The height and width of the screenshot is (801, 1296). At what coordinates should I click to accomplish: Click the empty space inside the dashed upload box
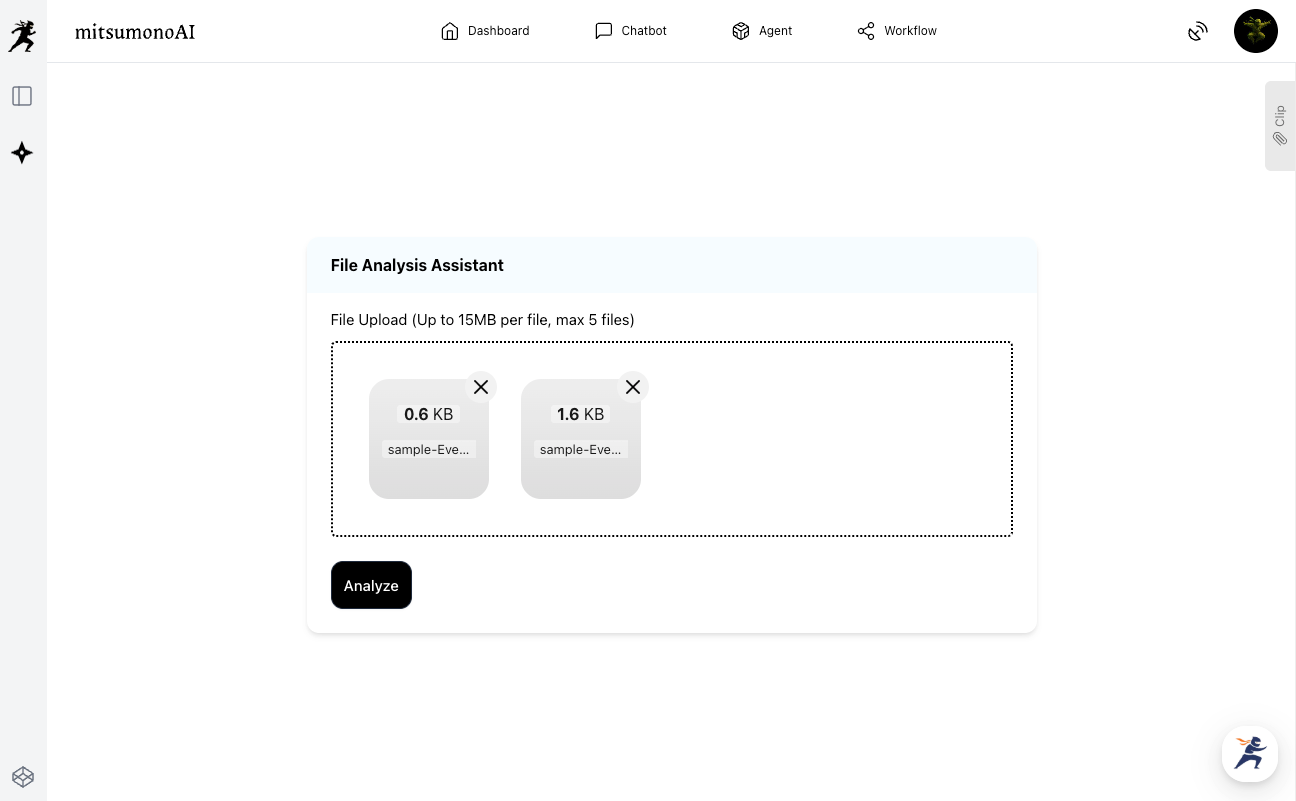(830, 440)
